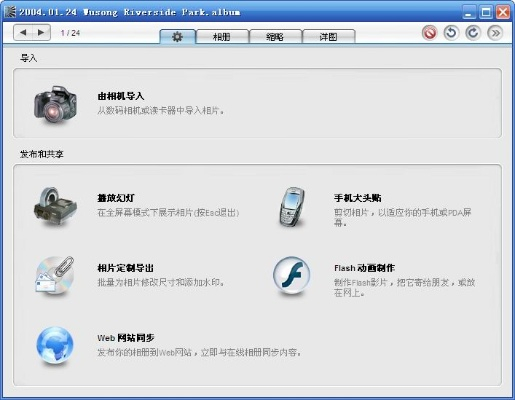Click description 批量为相片修改尺寸和添加水印
Image resolution: width=515 pixels, height=400 pixels.
point(161,282)
